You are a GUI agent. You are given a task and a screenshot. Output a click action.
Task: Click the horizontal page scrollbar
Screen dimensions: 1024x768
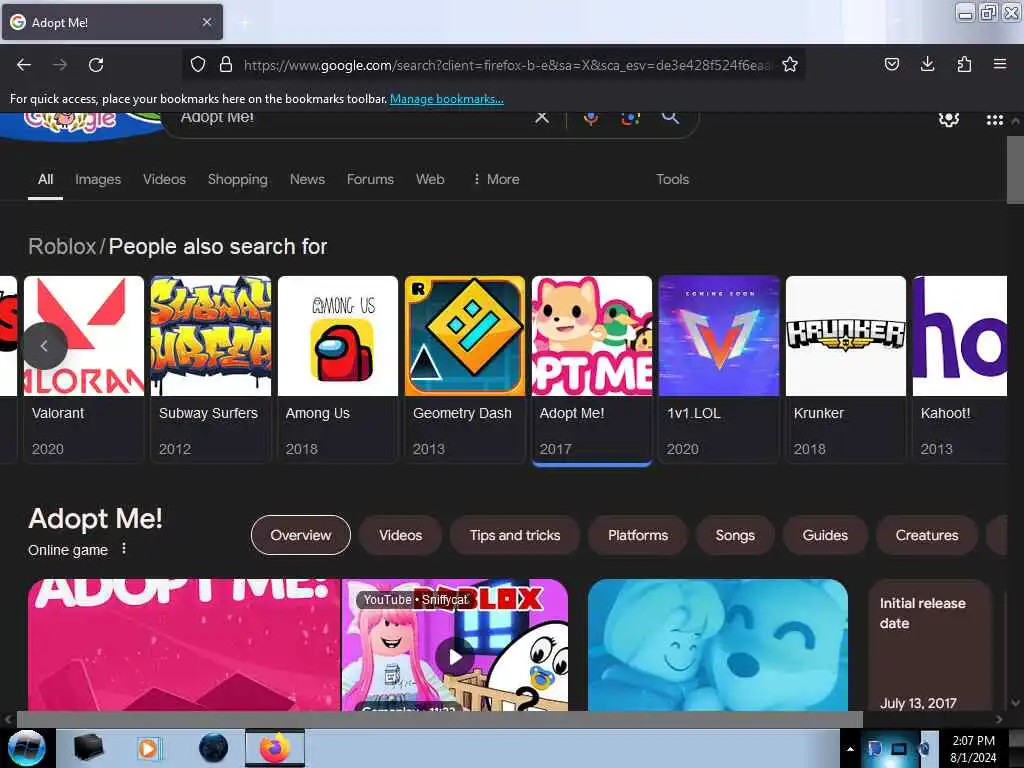439,719
